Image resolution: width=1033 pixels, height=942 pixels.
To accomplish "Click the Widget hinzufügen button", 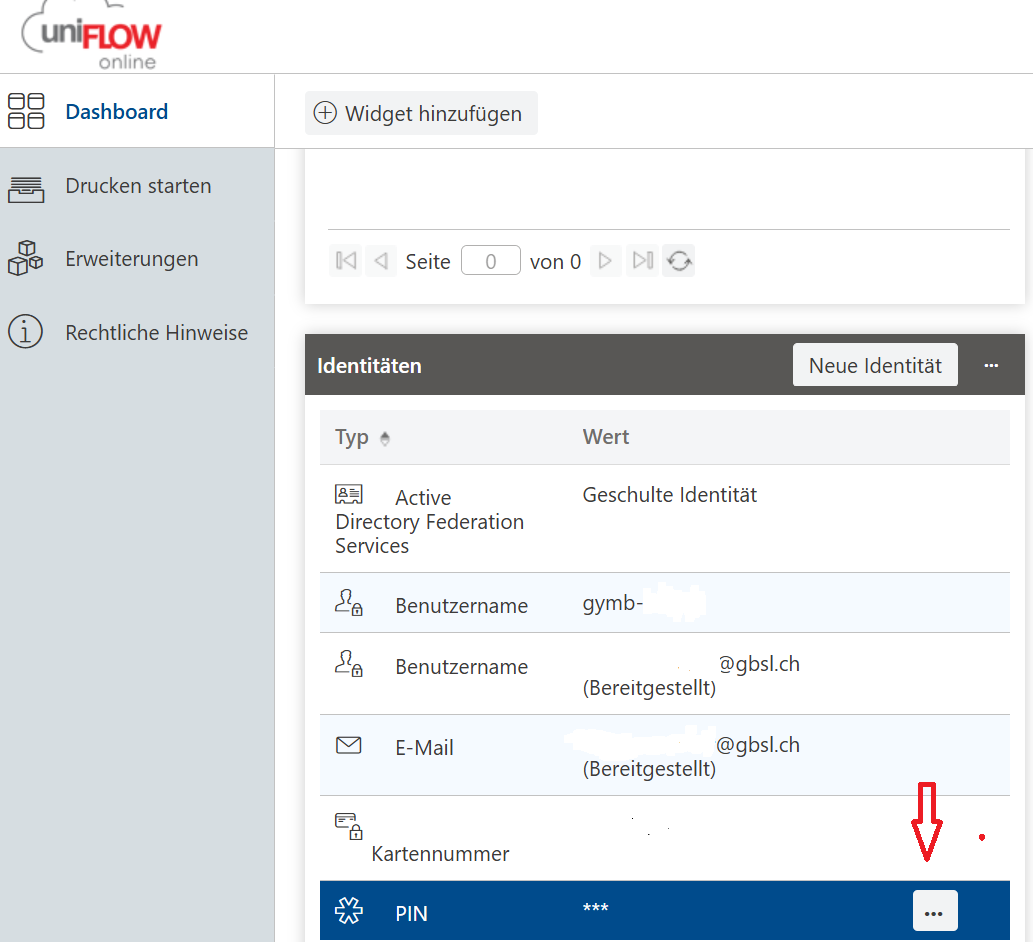I will [x=420, y=114].
